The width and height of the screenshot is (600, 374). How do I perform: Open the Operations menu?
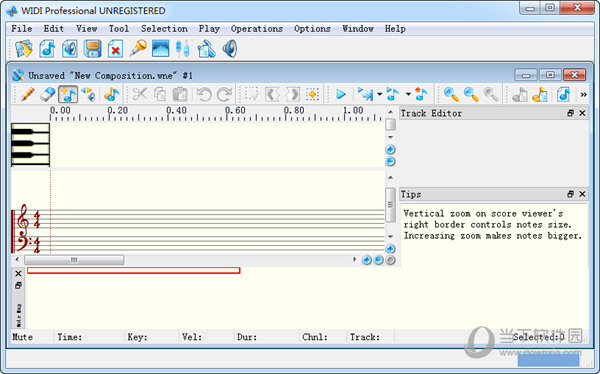(x=257, y=29)
